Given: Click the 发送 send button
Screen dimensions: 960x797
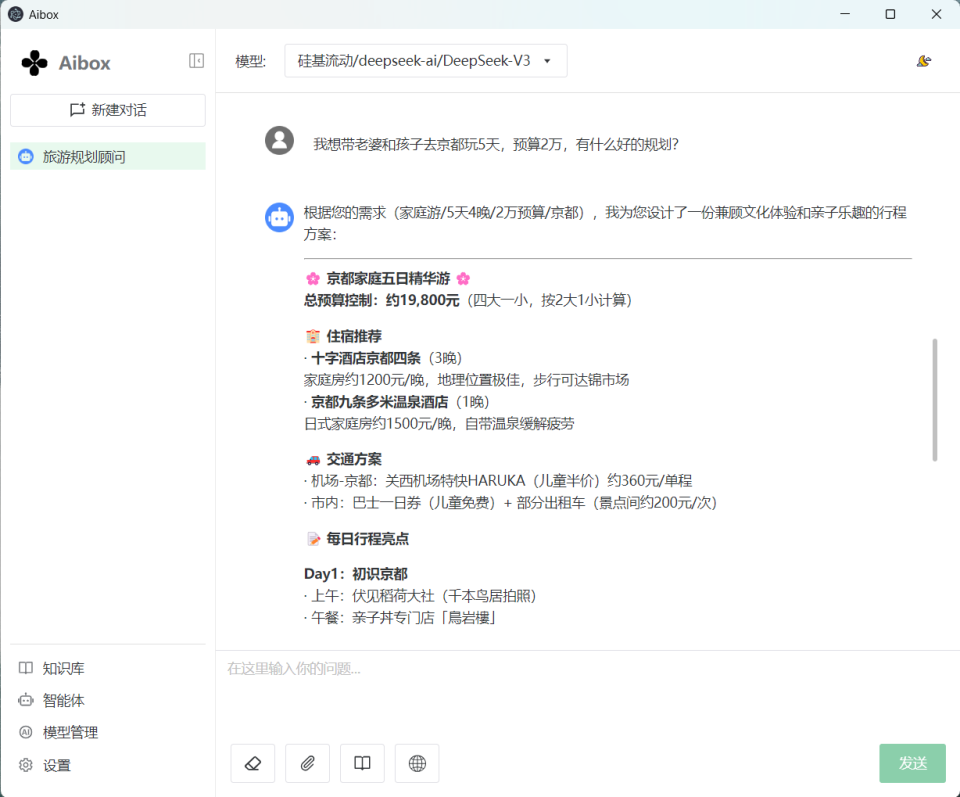Looking at the screenshot, I should [x=912, y=763].
